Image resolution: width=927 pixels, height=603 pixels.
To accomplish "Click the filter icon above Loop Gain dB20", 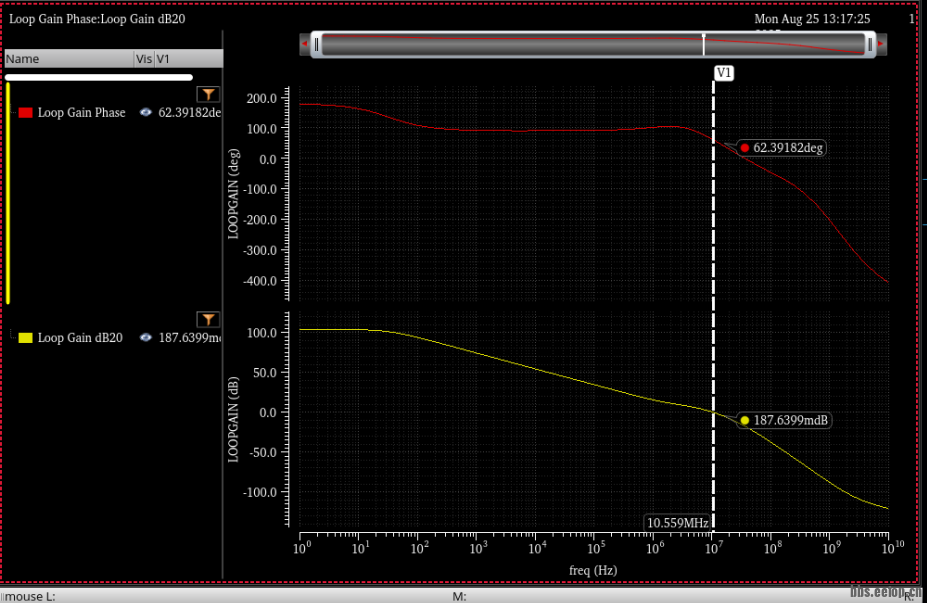I will tap(208, 320).
